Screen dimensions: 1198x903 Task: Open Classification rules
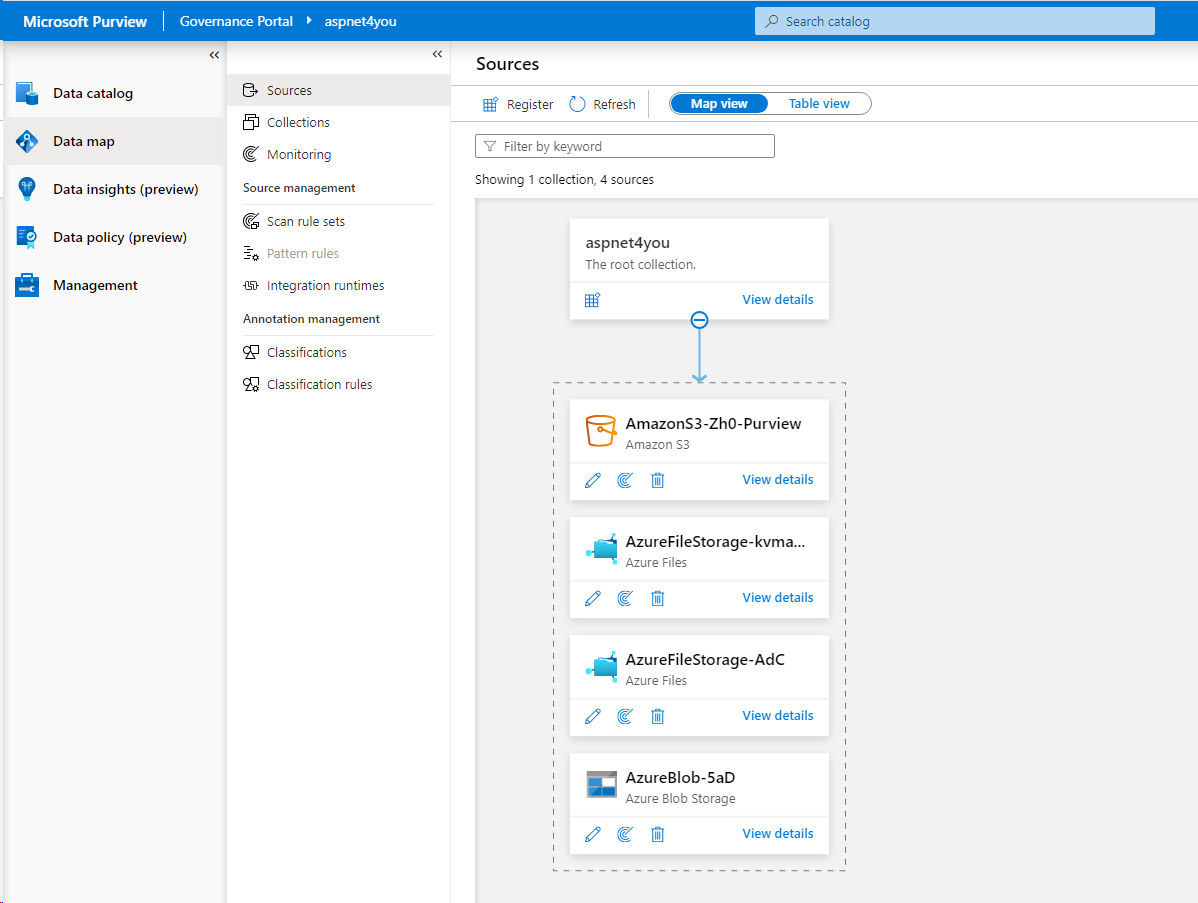(338, 384)
